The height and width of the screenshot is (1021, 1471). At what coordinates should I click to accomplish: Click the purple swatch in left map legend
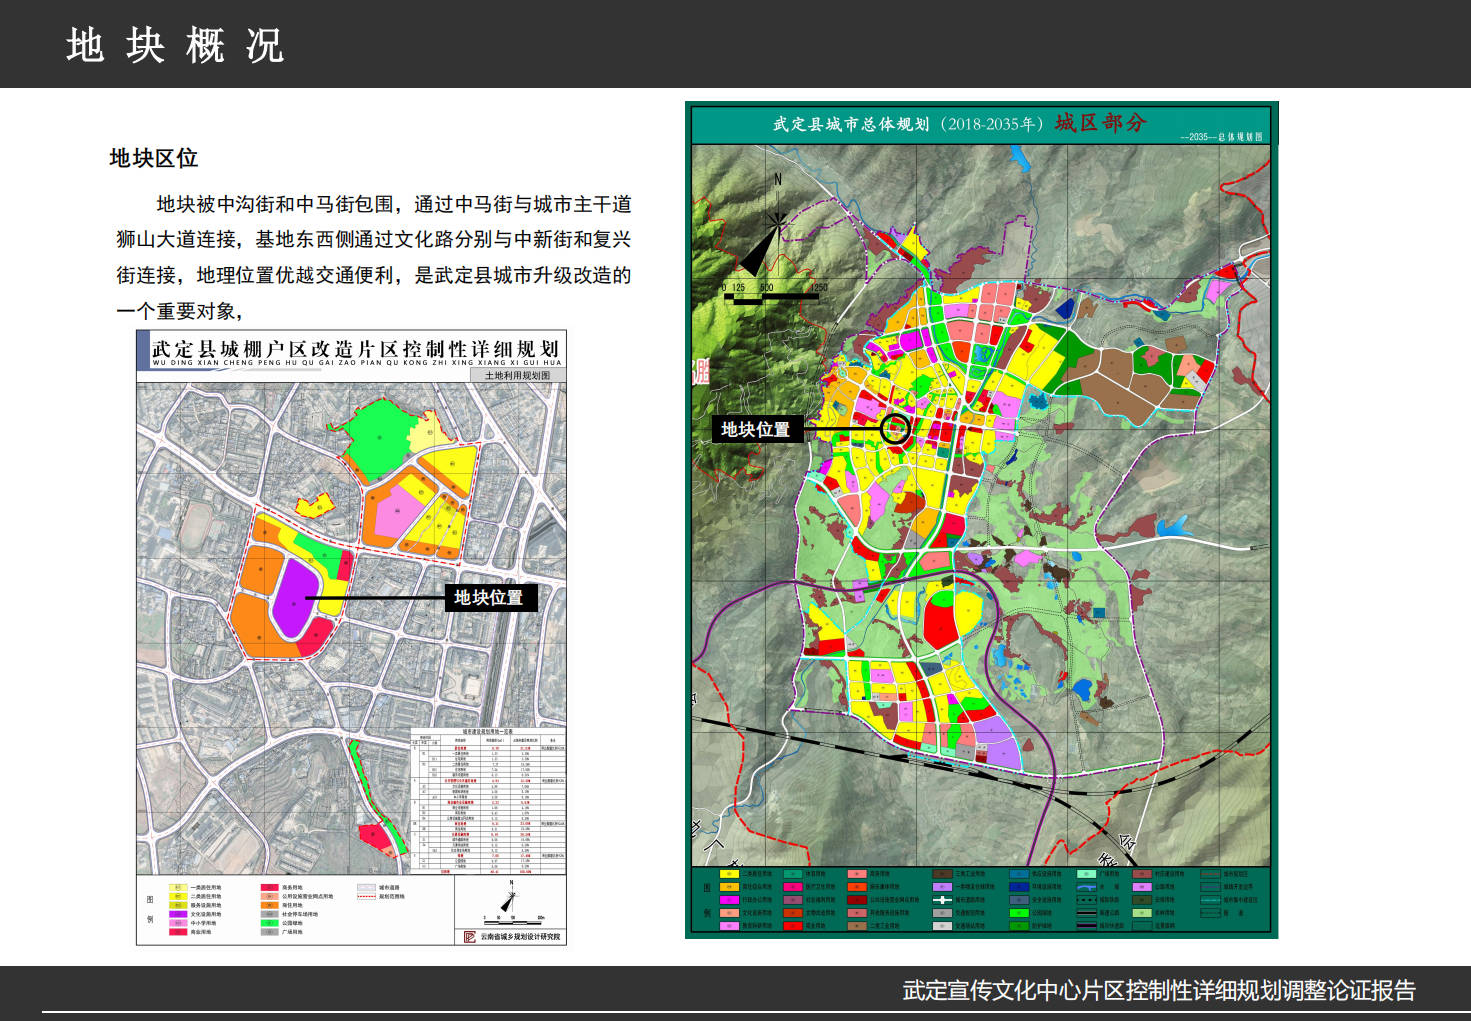(x=178, y=914)
